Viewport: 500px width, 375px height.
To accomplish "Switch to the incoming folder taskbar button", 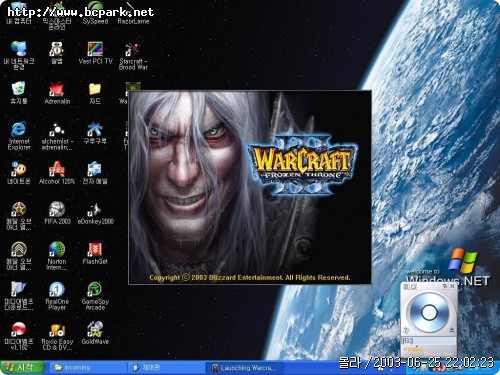I will click(87, 368).
